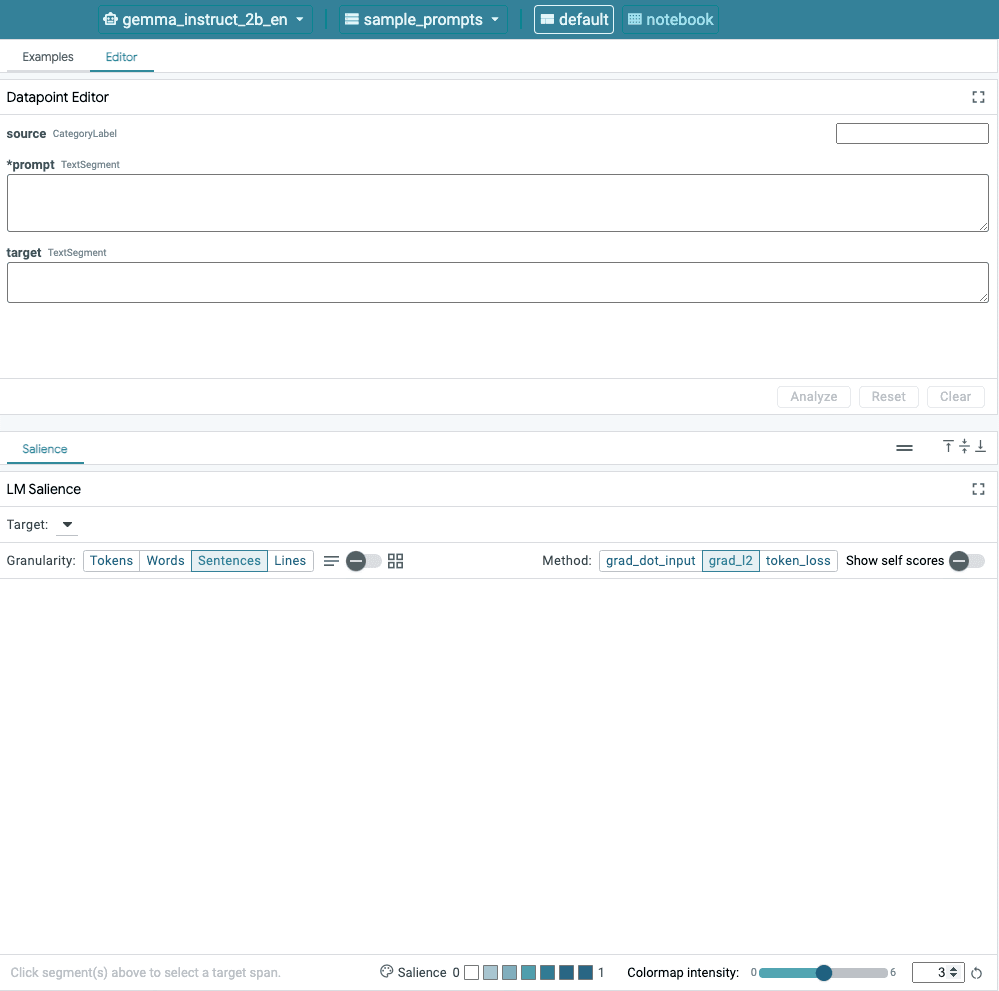The width and height of the screenshot is (999, 991).
Task: Open the gemma_instruct_2b_en model dropdown
Action: (x=205, y=19)
